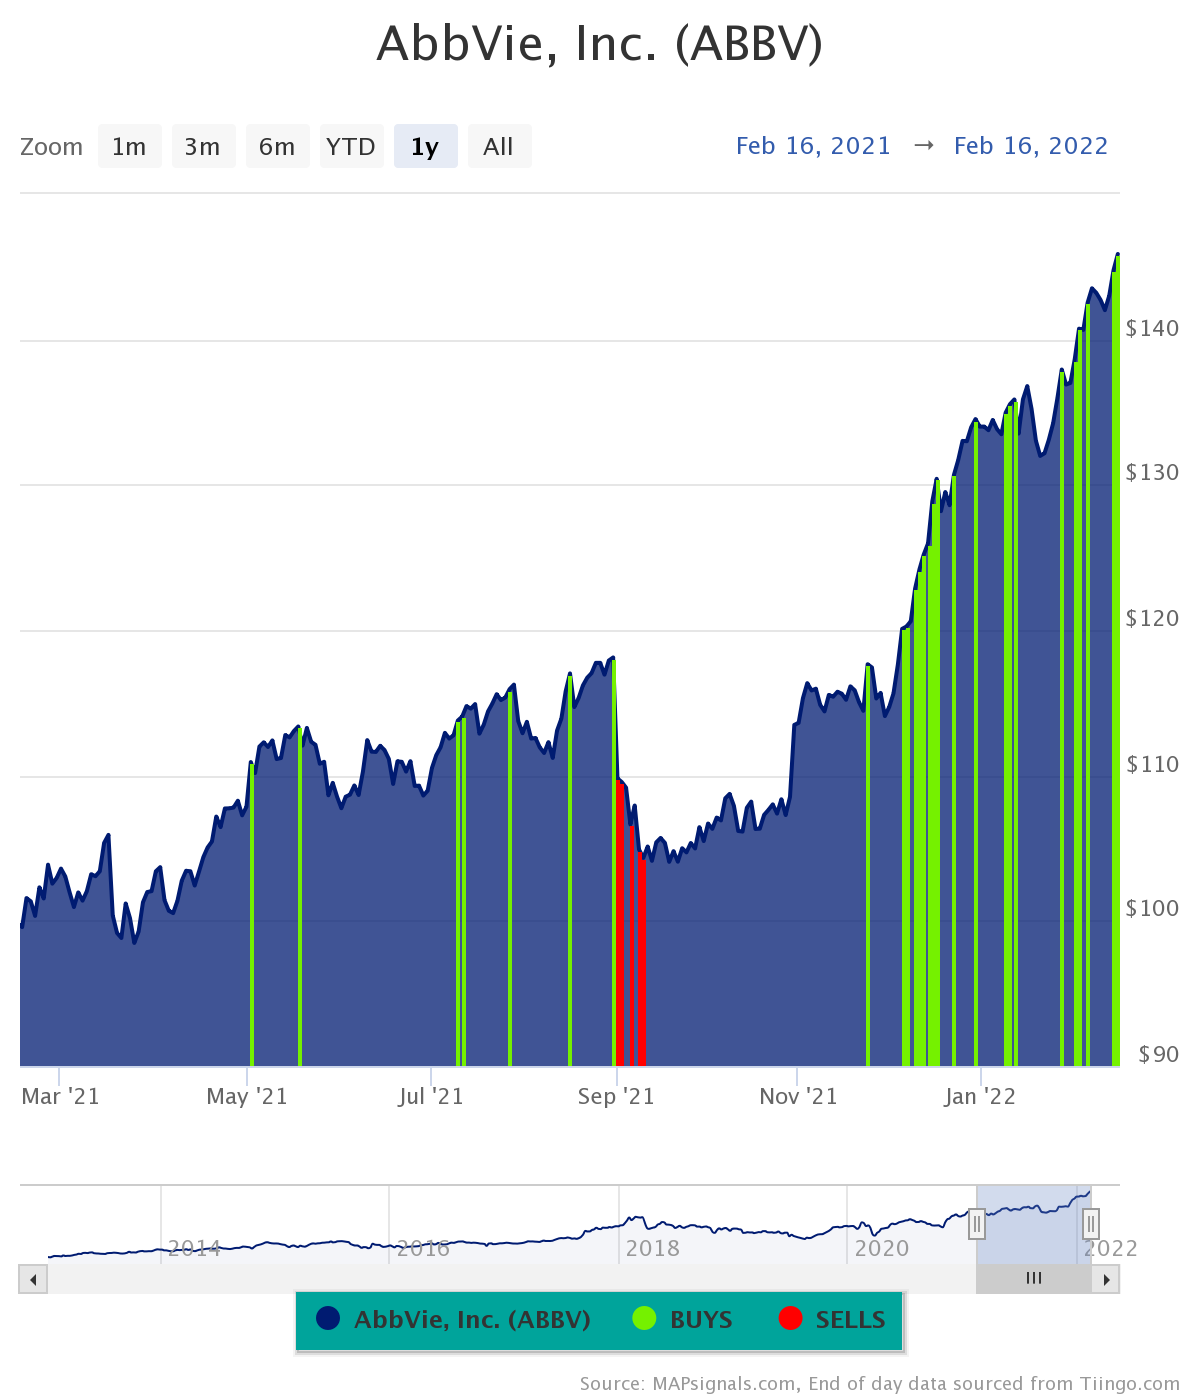Image resolution: width=1200 pixels, height=1400 pixels.
Task: Toggle AbbVie, Inc. (ABBV) legend series
Action: (x=454, y=1320)
